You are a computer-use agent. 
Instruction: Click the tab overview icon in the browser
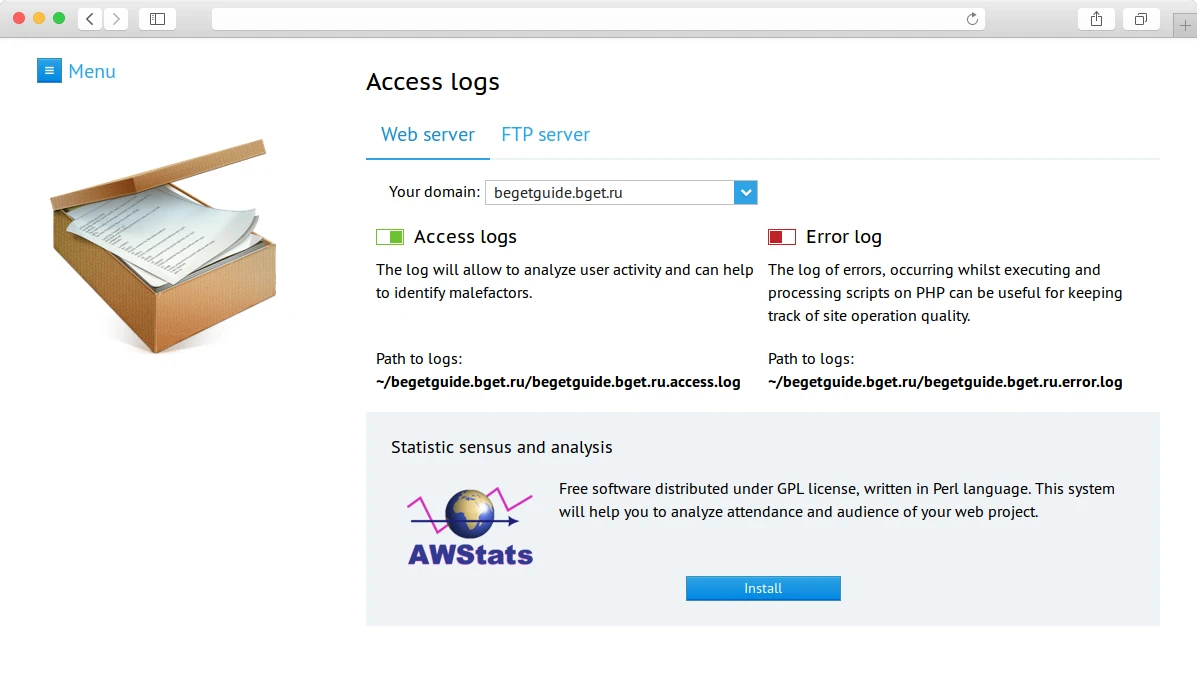1141,18
